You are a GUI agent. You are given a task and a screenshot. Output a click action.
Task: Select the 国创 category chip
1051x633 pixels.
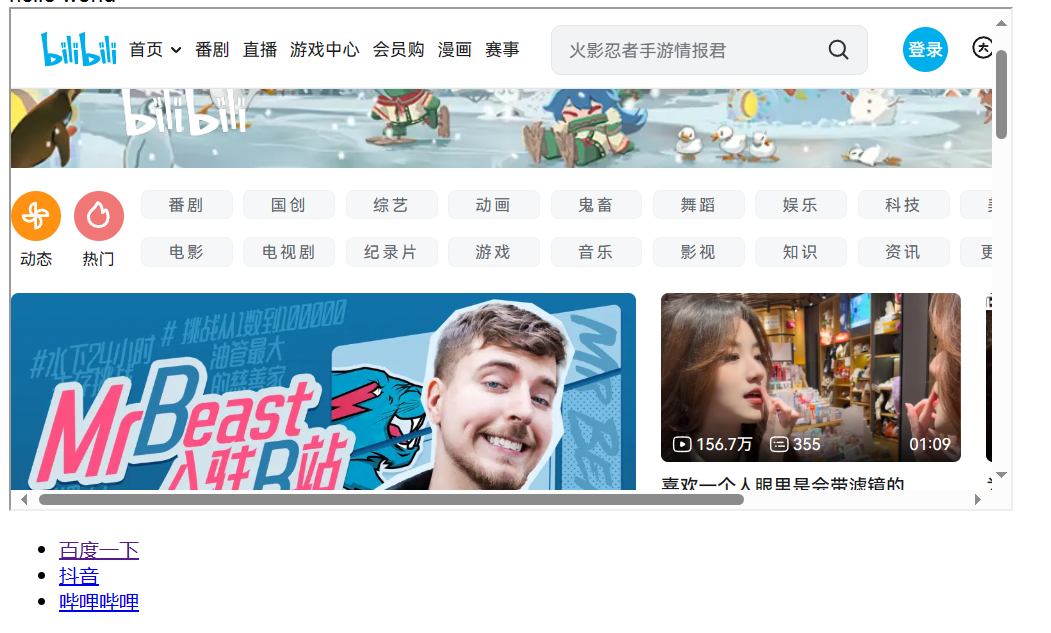[x=289, y=205]
